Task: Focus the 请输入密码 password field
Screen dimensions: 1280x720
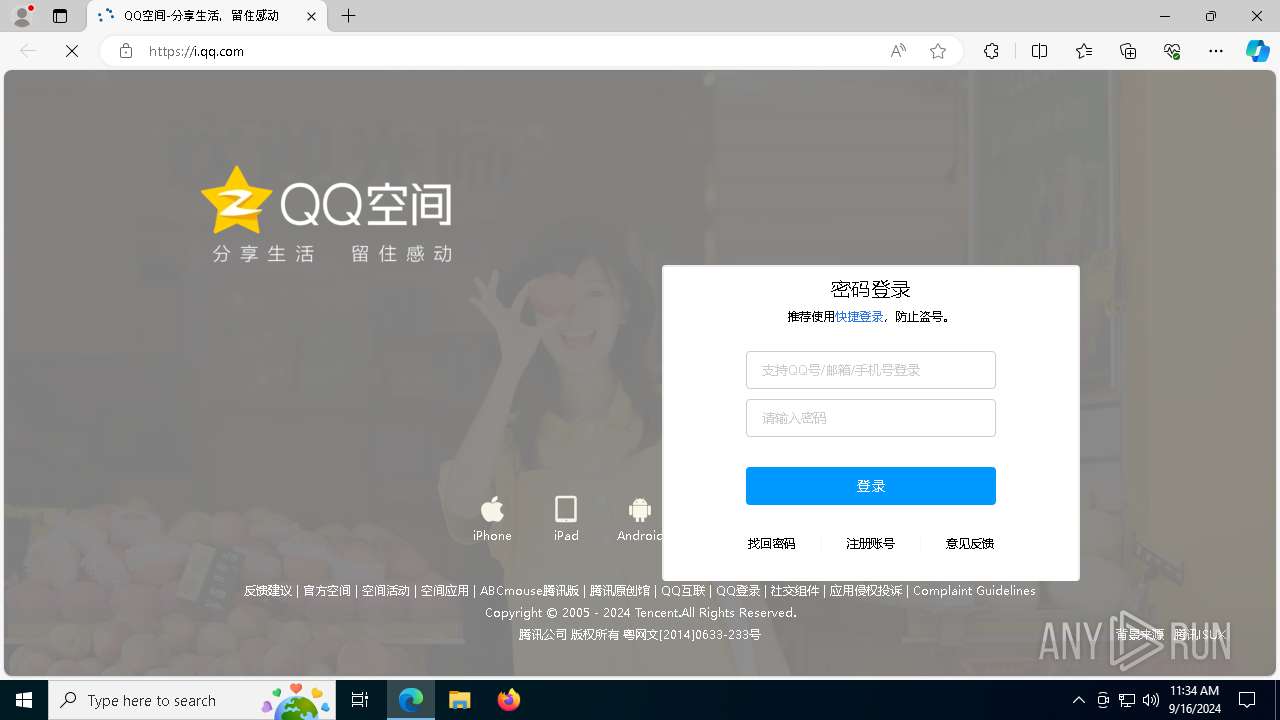Action: 871,418
